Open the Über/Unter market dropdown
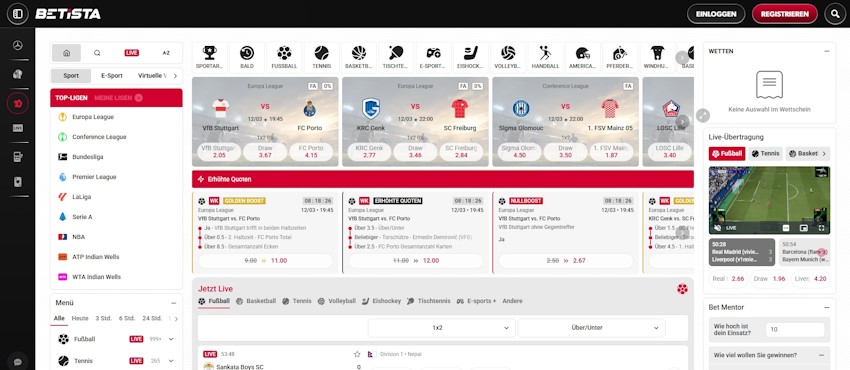Screen dimensions: 850x370 pos(591,328)
